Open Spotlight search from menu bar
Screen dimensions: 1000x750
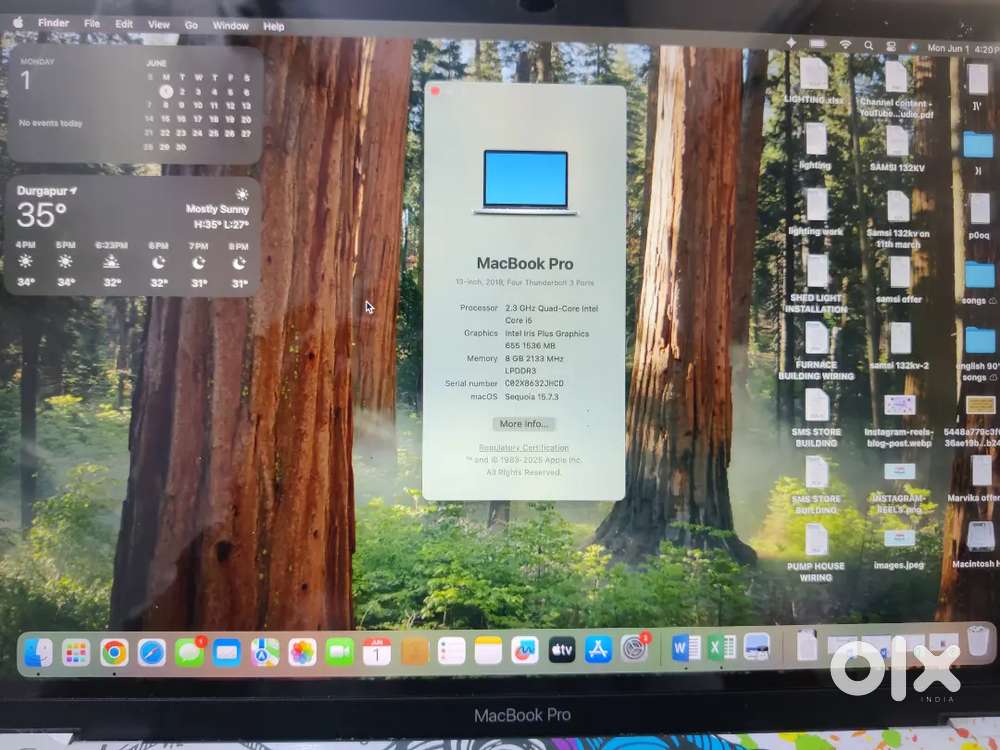868,46
